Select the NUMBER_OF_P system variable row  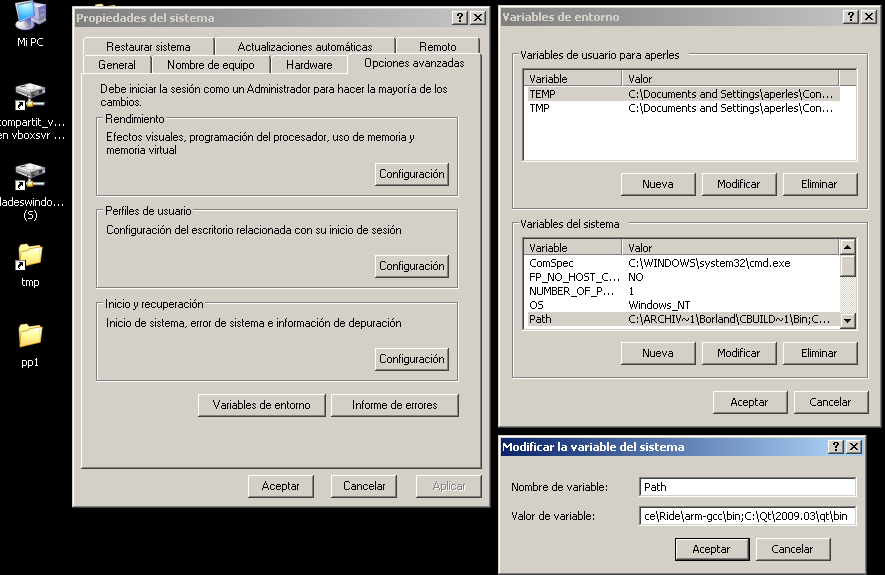pos(683,291)
